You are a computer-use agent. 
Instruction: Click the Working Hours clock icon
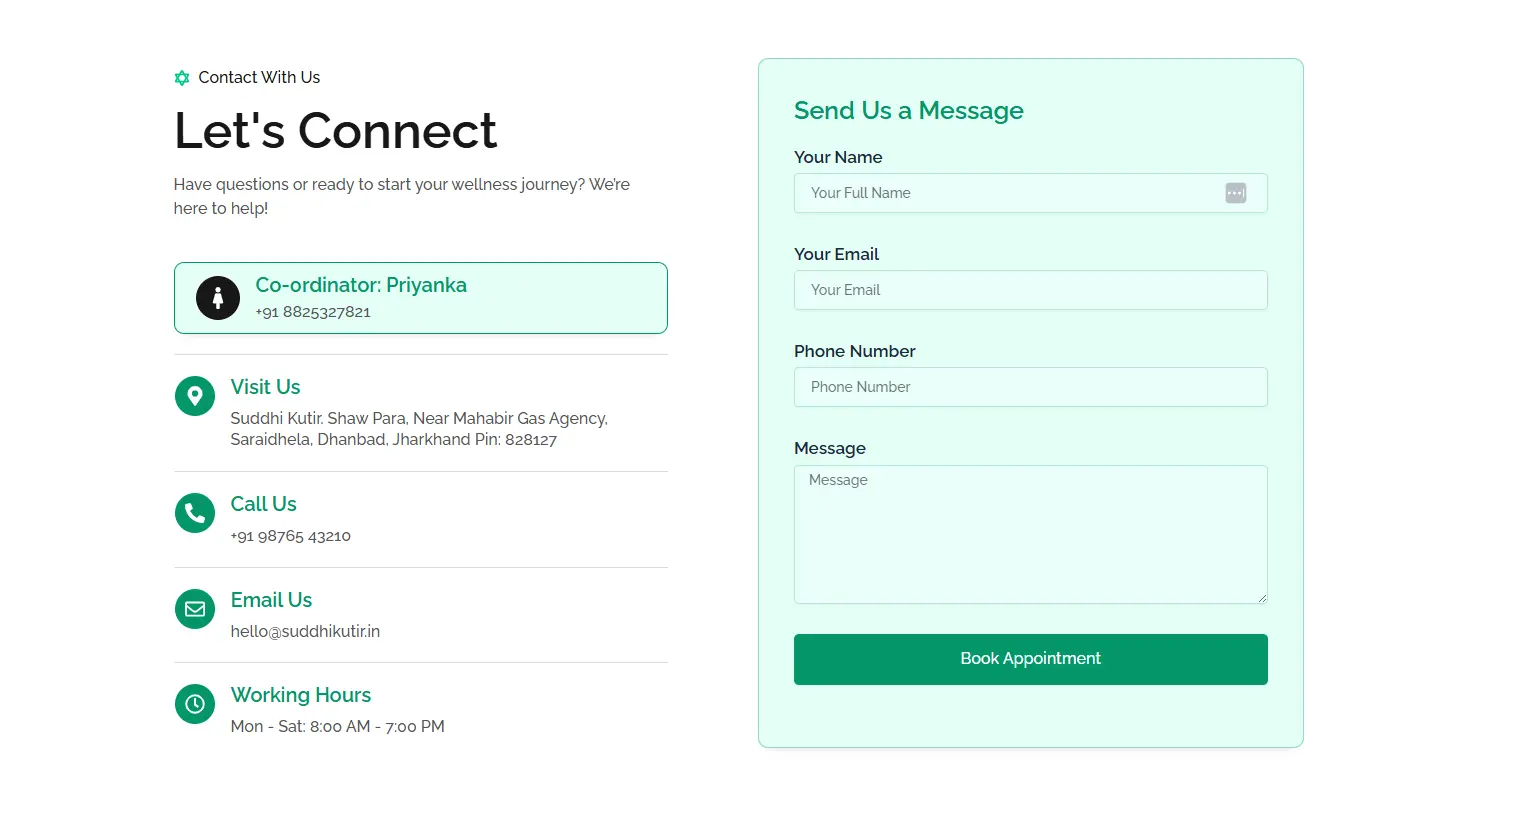195,704
